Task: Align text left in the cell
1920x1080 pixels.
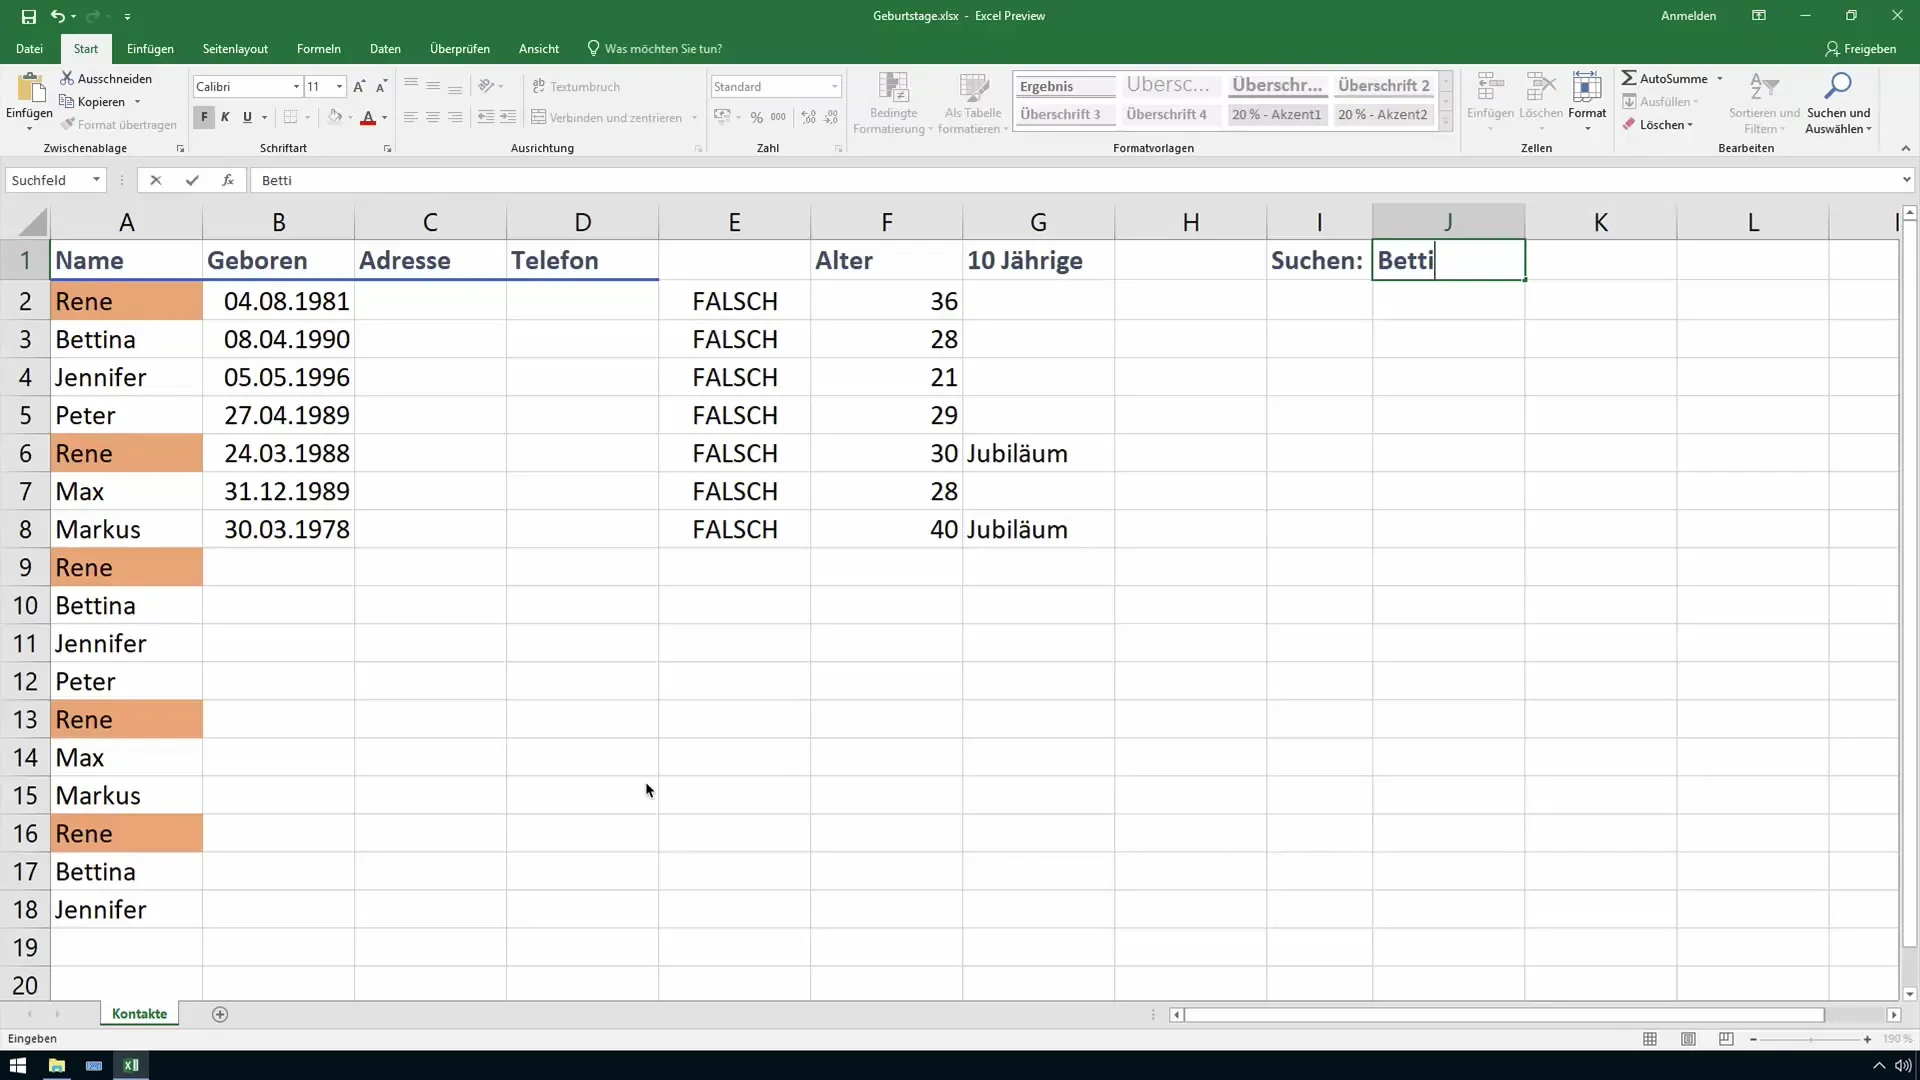Action: tap(411, 117)
